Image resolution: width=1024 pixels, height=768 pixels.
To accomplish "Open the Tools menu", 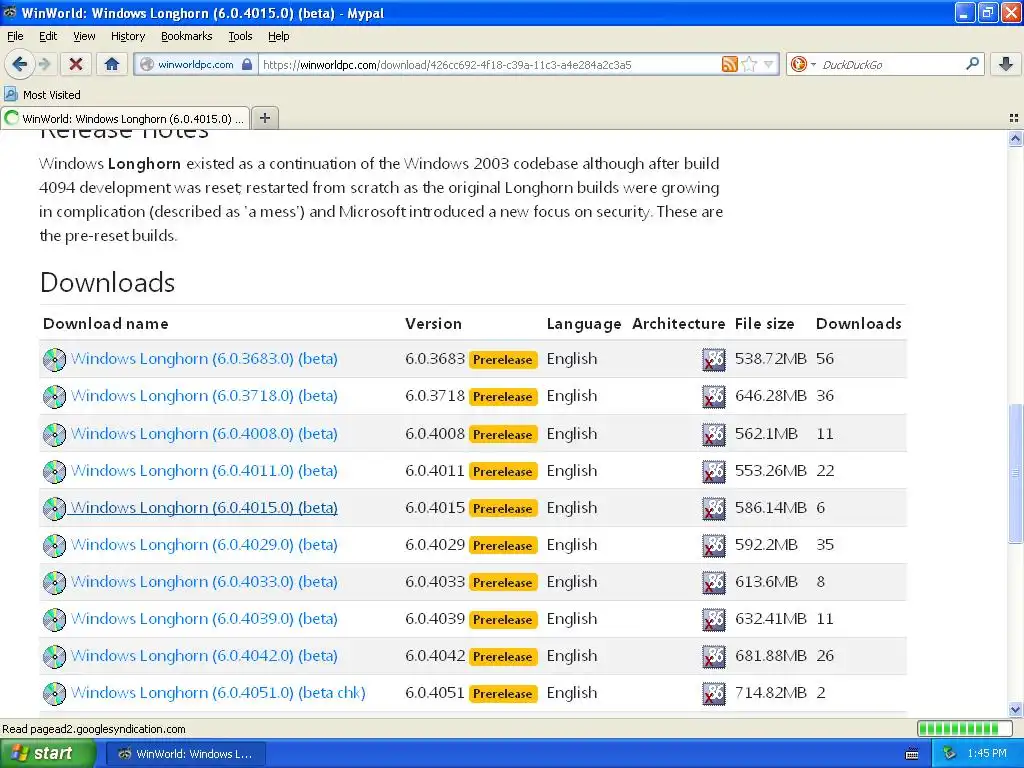I will (240, 37).
